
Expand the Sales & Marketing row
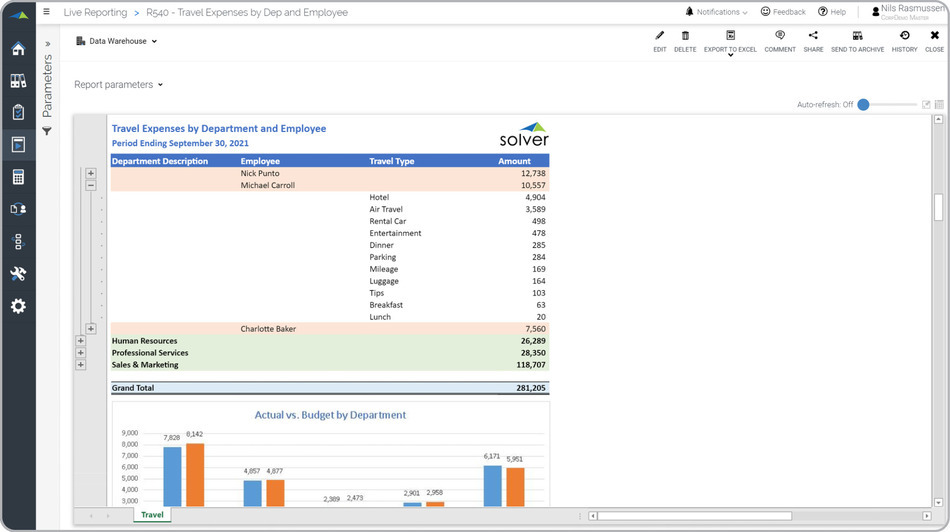(81, 365)
